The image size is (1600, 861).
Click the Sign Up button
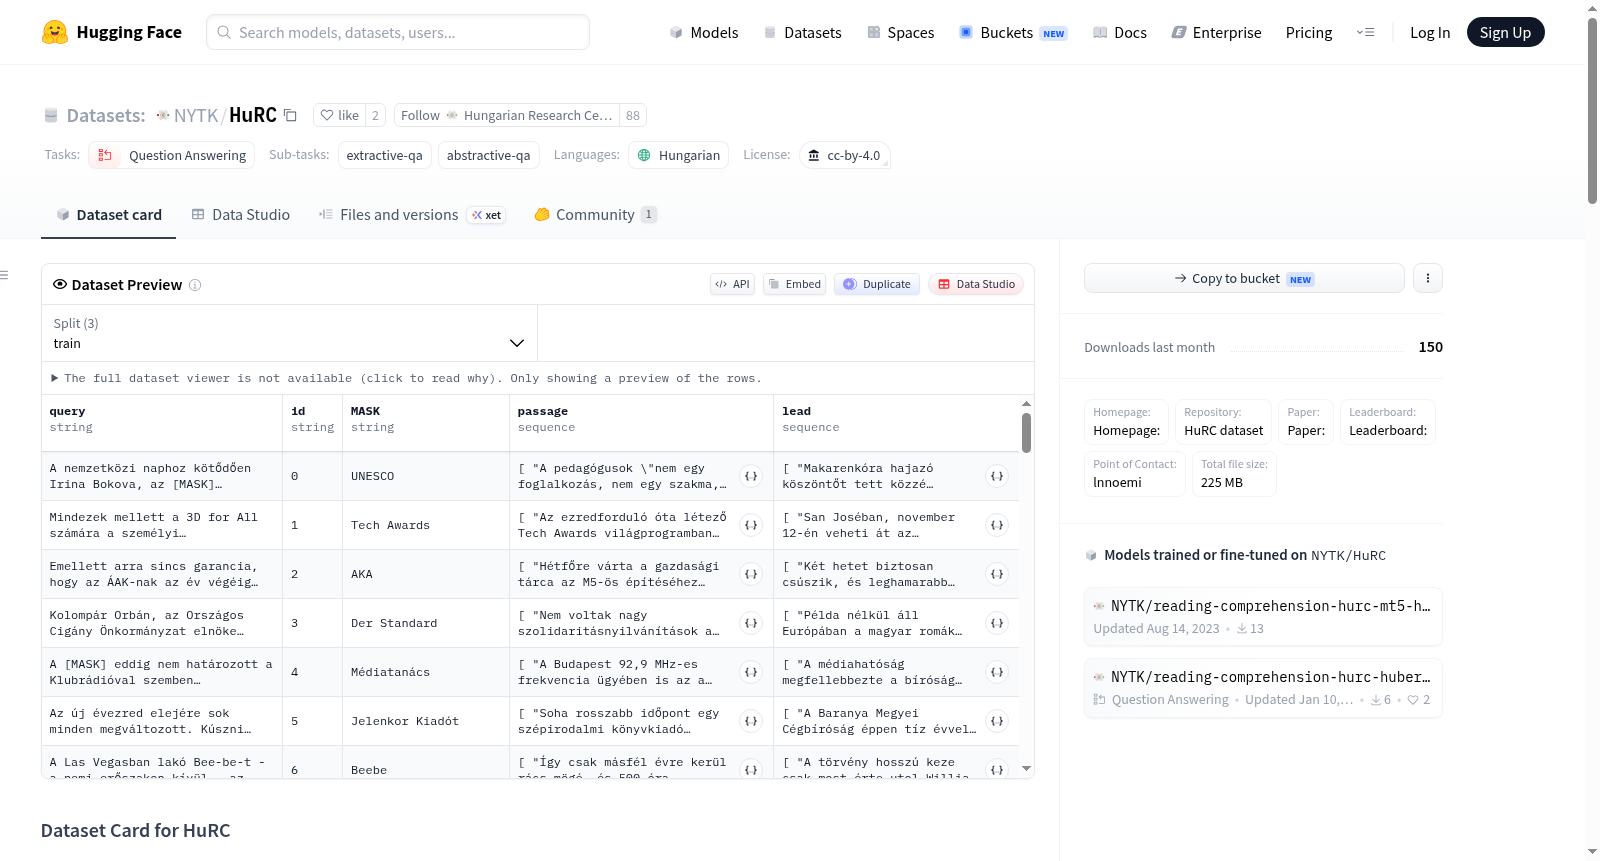(1505, 32)
